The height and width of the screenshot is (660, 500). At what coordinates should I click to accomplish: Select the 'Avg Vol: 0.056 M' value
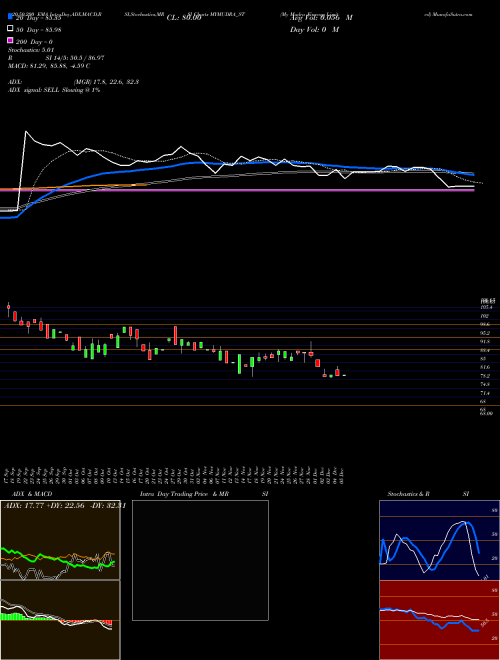point(321,18)
